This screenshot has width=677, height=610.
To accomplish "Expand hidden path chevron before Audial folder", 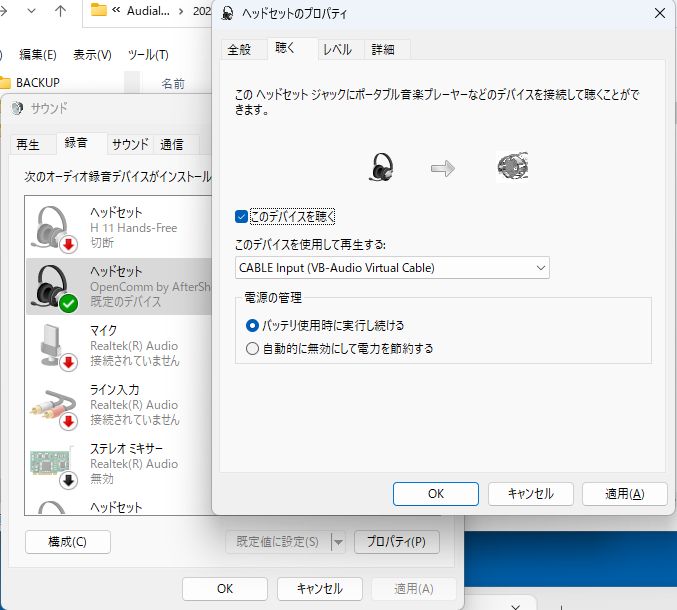I will [116, 10].
